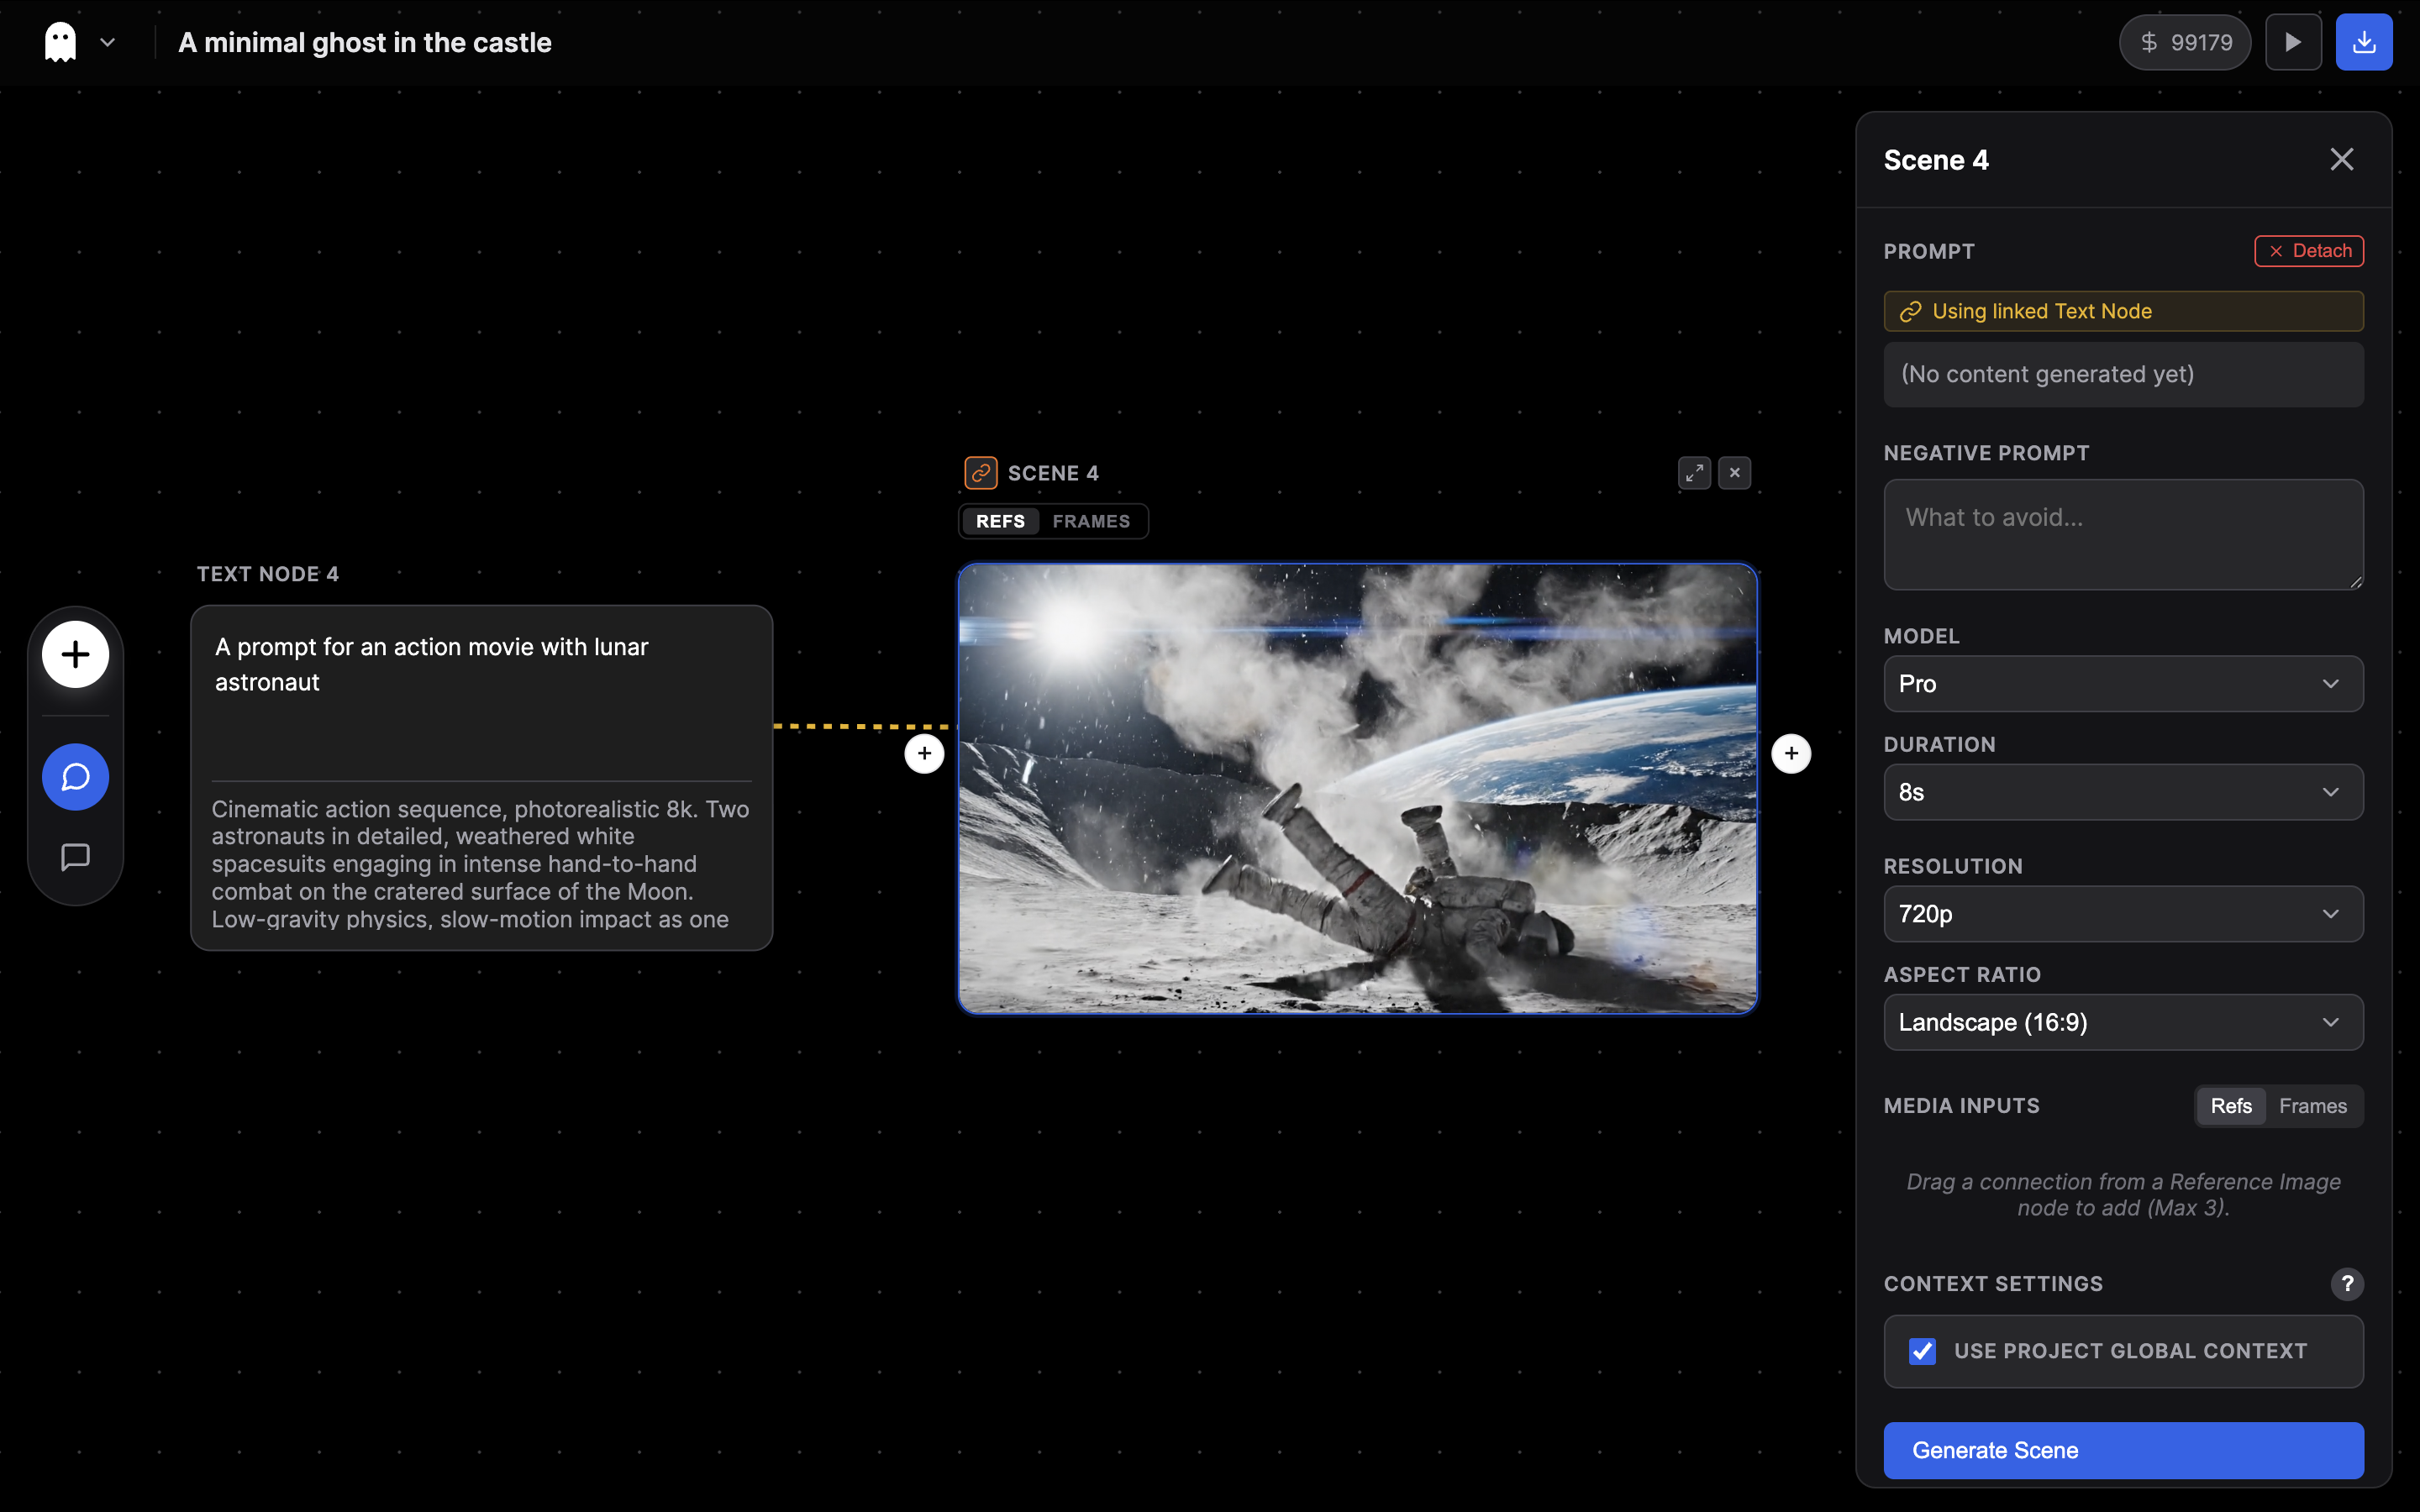Click the orange link icon beside Scene 4

(x=980, y=473)
